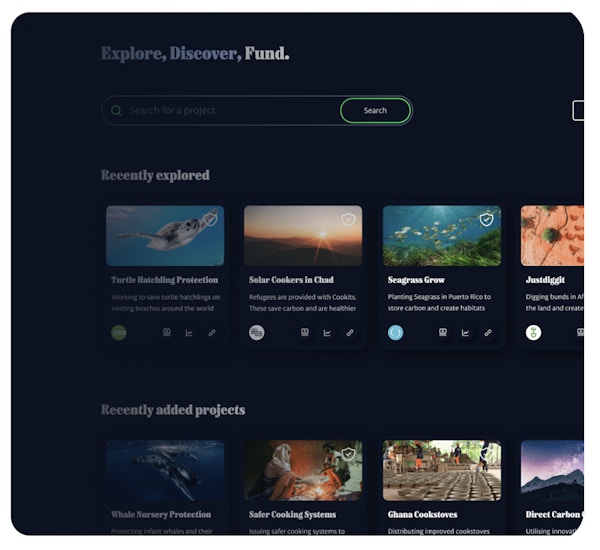
Task: Click 'Refugees are provided with Cookits' description
Action: (x=303, y=302)
